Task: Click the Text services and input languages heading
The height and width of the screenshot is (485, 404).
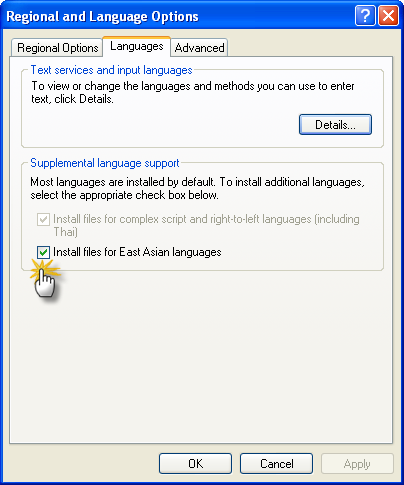Action: (x=111, y=70)
